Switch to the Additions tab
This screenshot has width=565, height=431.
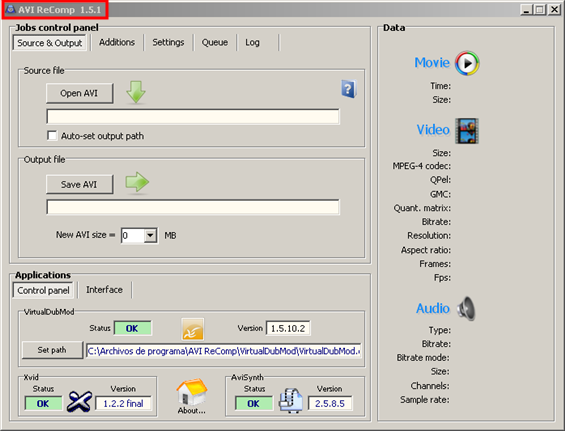point(117,43)
